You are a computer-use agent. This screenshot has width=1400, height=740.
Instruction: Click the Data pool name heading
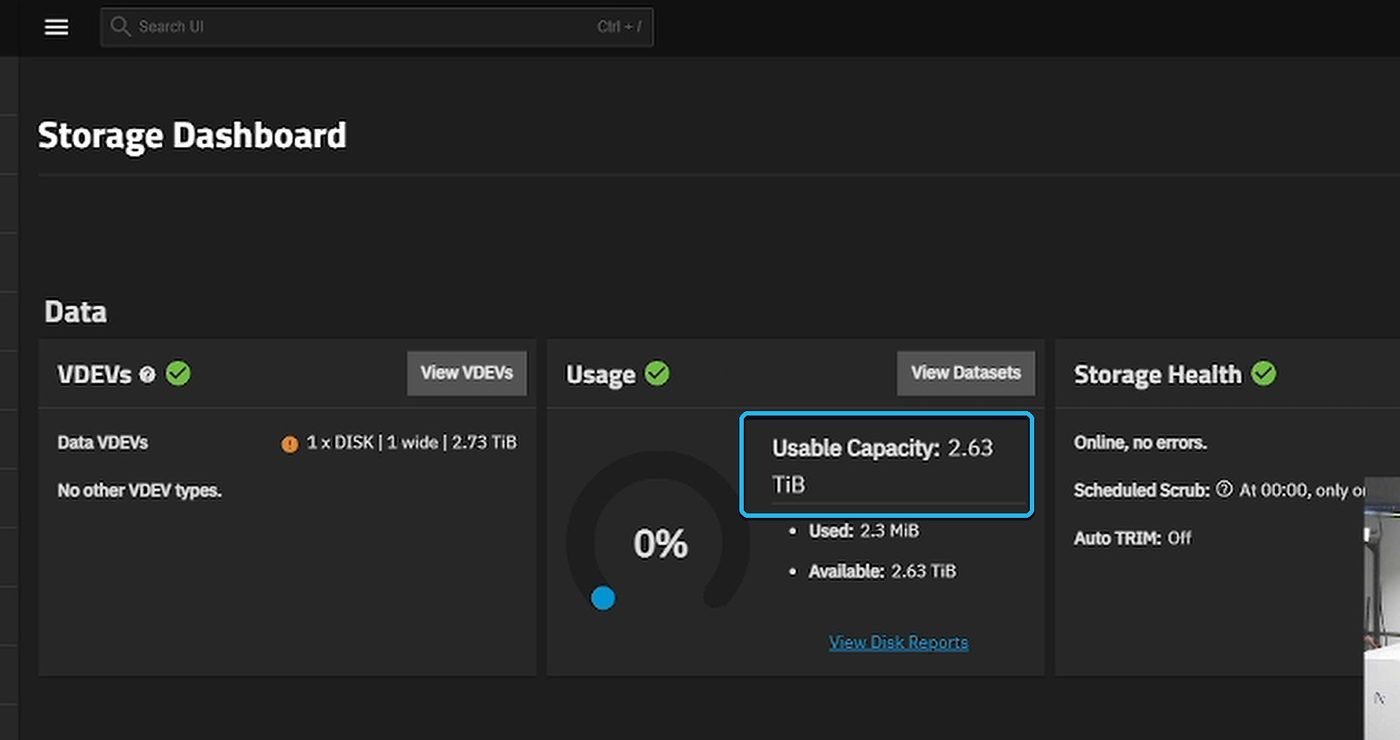pos(75,312)
